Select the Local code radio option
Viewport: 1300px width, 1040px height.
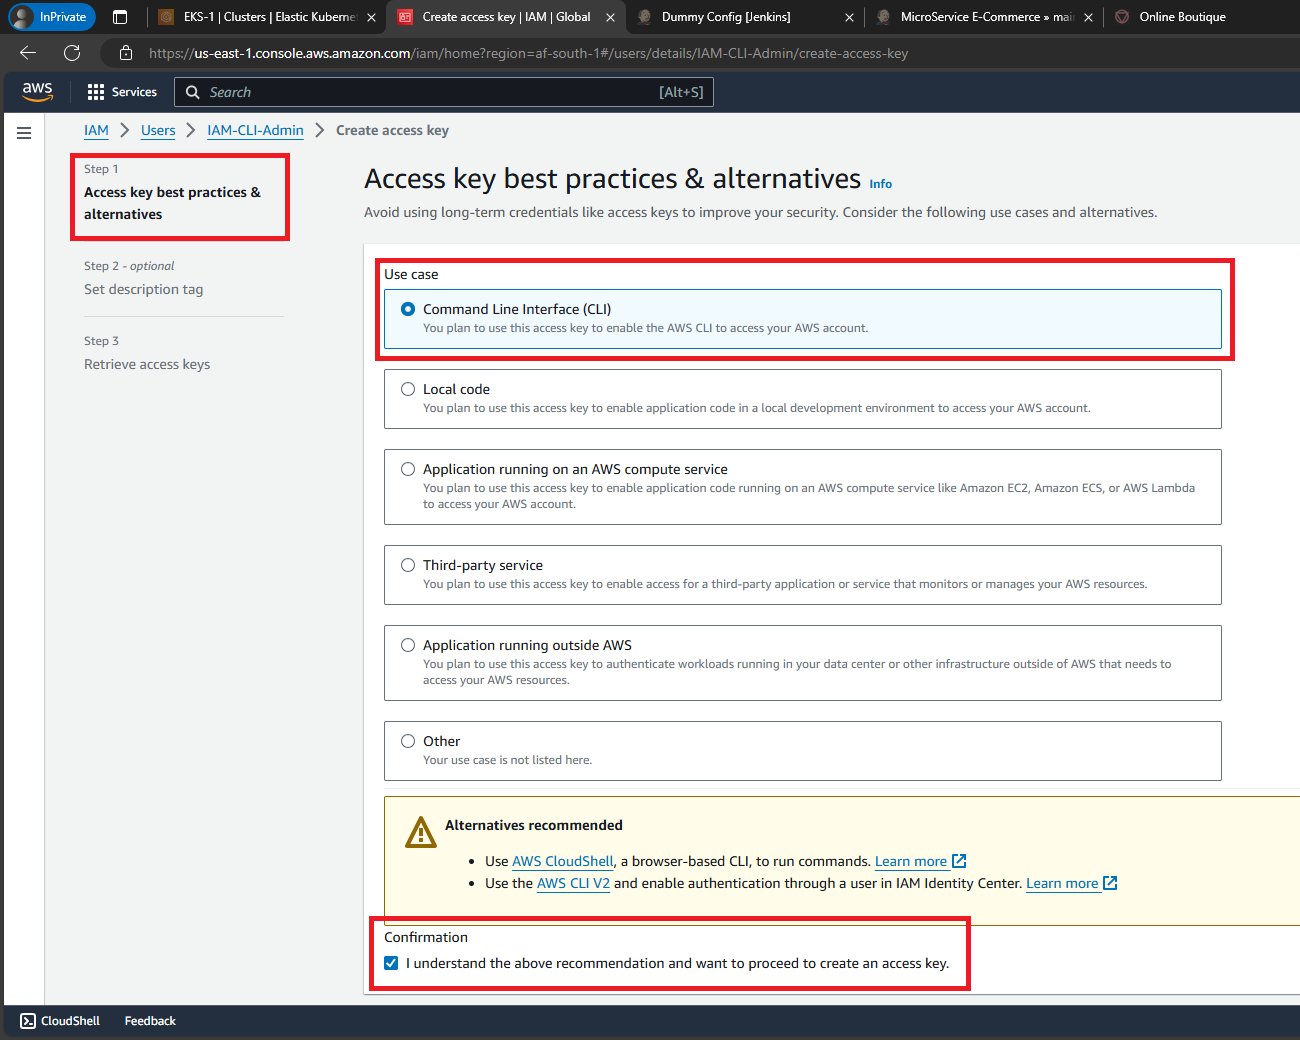click(408, 389)
